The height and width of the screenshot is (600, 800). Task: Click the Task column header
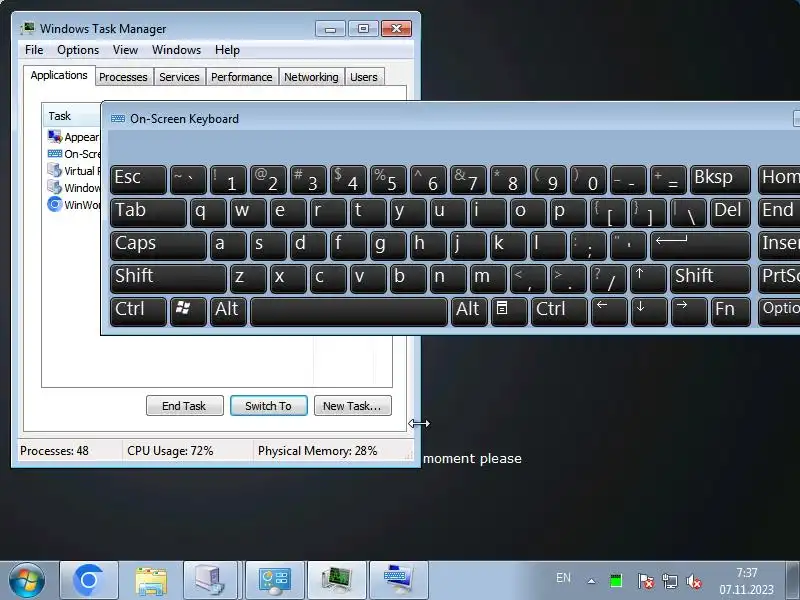tap(71, 116)
